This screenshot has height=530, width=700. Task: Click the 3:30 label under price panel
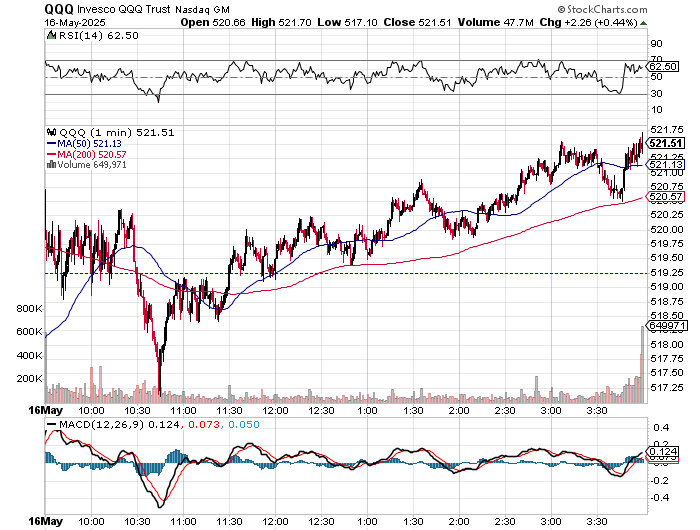(x=597, y=411)
